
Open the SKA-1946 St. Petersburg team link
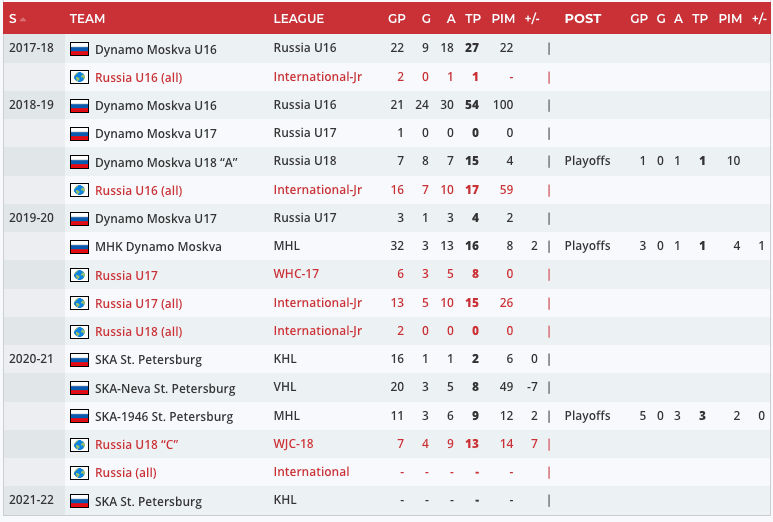[164, 416]
